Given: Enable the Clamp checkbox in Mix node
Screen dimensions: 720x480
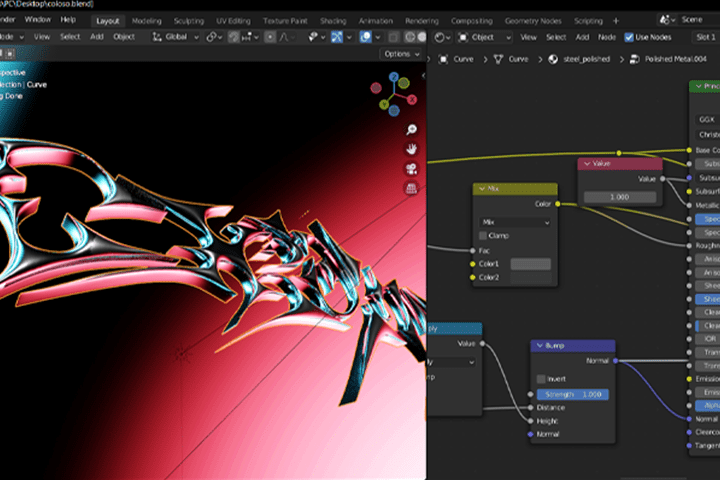Looking at the screenshot, I should tap(483, 236).
